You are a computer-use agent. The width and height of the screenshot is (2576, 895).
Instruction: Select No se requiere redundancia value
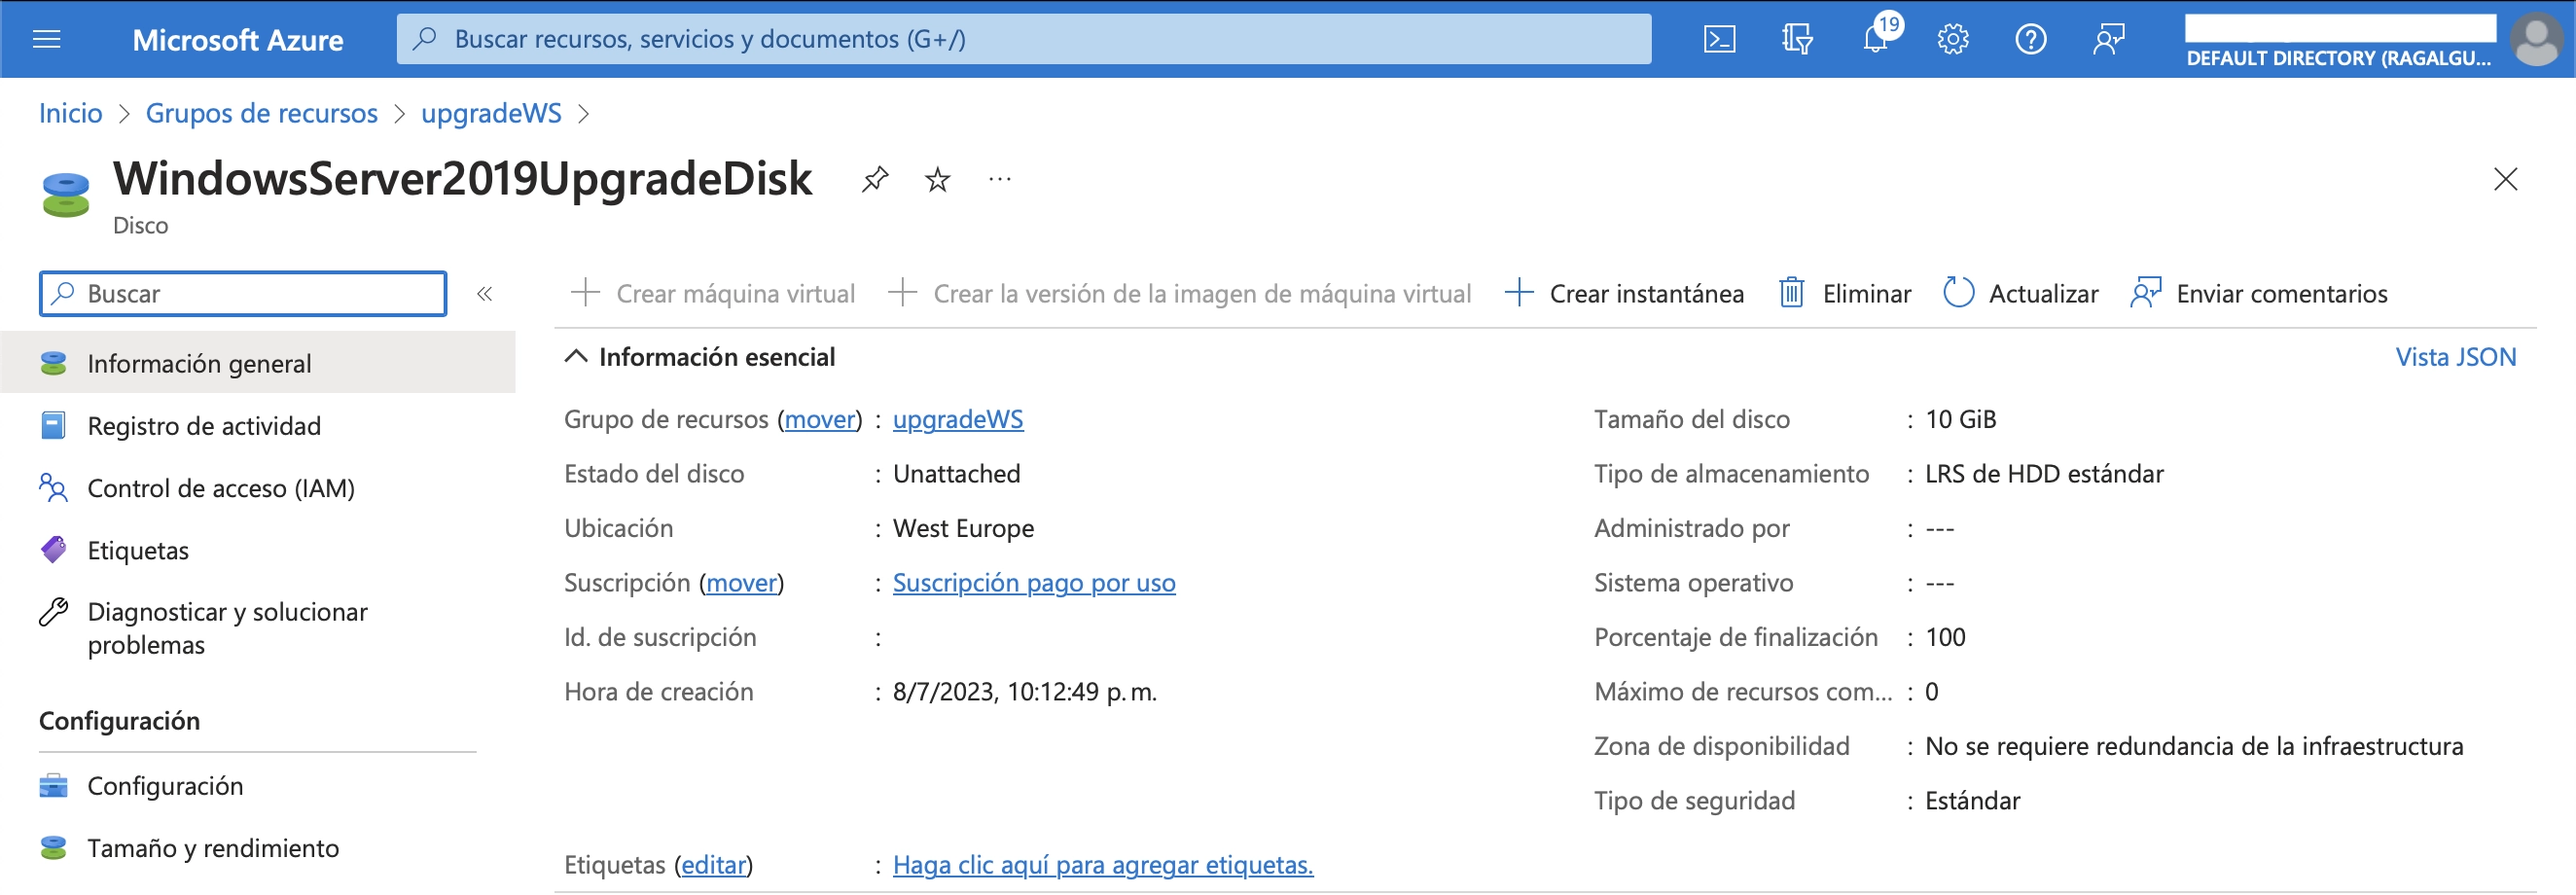point(2194,746)
